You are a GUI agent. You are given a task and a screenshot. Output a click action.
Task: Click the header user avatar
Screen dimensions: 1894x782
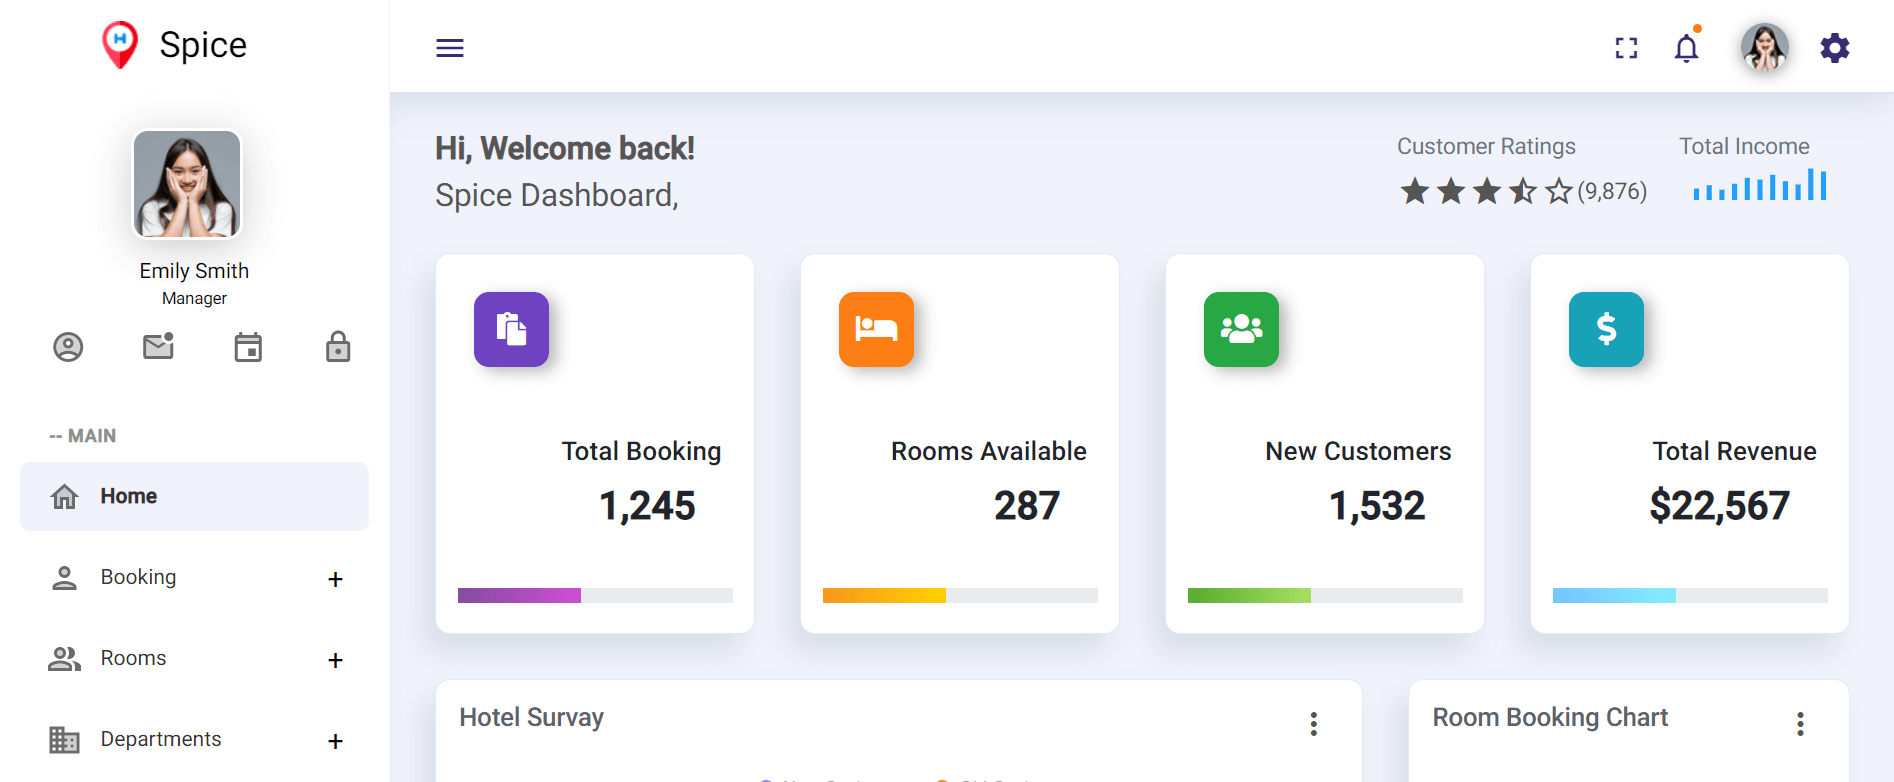[x=1764, y=48]
